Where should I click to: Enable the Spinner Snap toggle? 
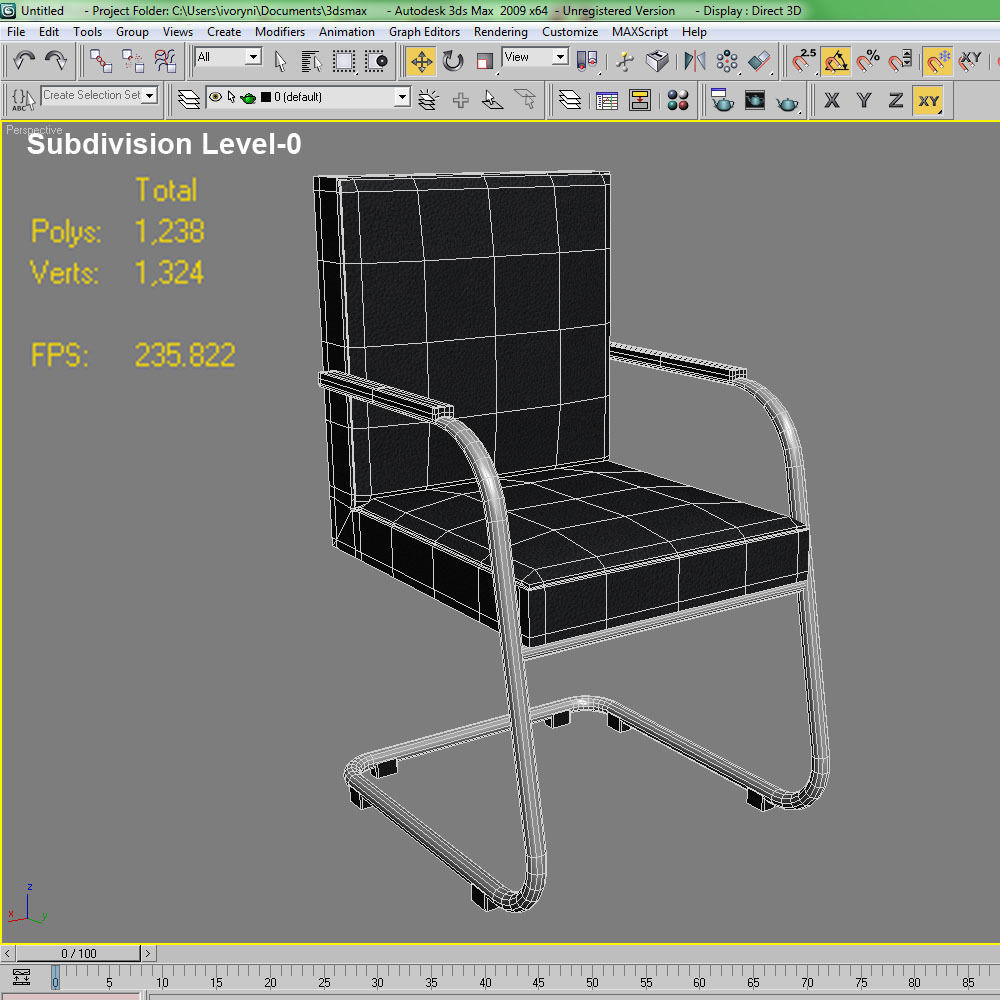coord(900,61)
